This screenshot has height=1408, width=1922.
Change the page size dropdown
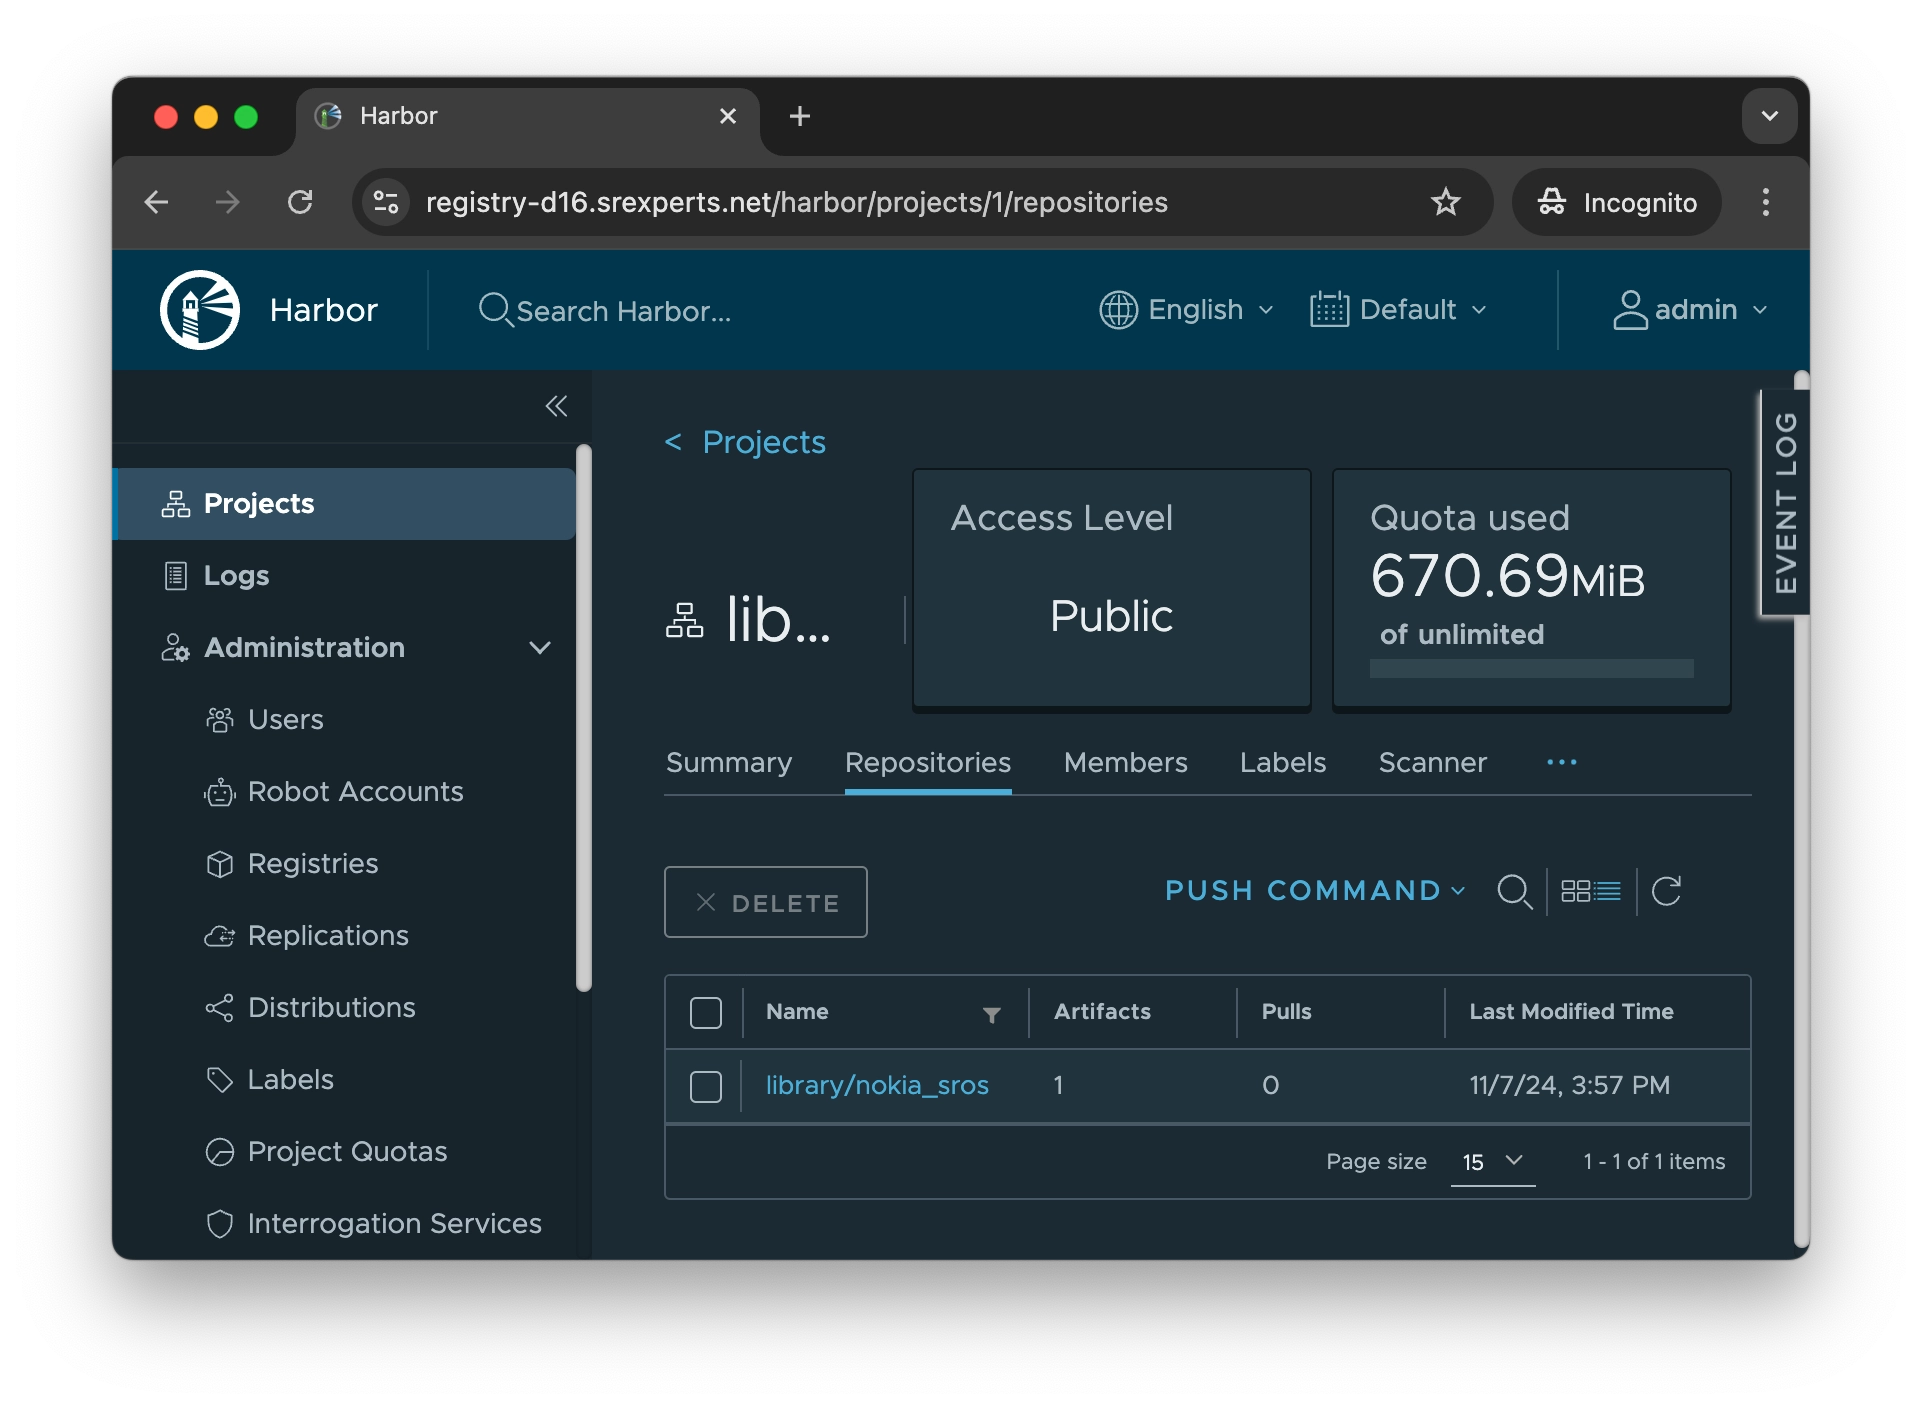coord(1492,1162)
